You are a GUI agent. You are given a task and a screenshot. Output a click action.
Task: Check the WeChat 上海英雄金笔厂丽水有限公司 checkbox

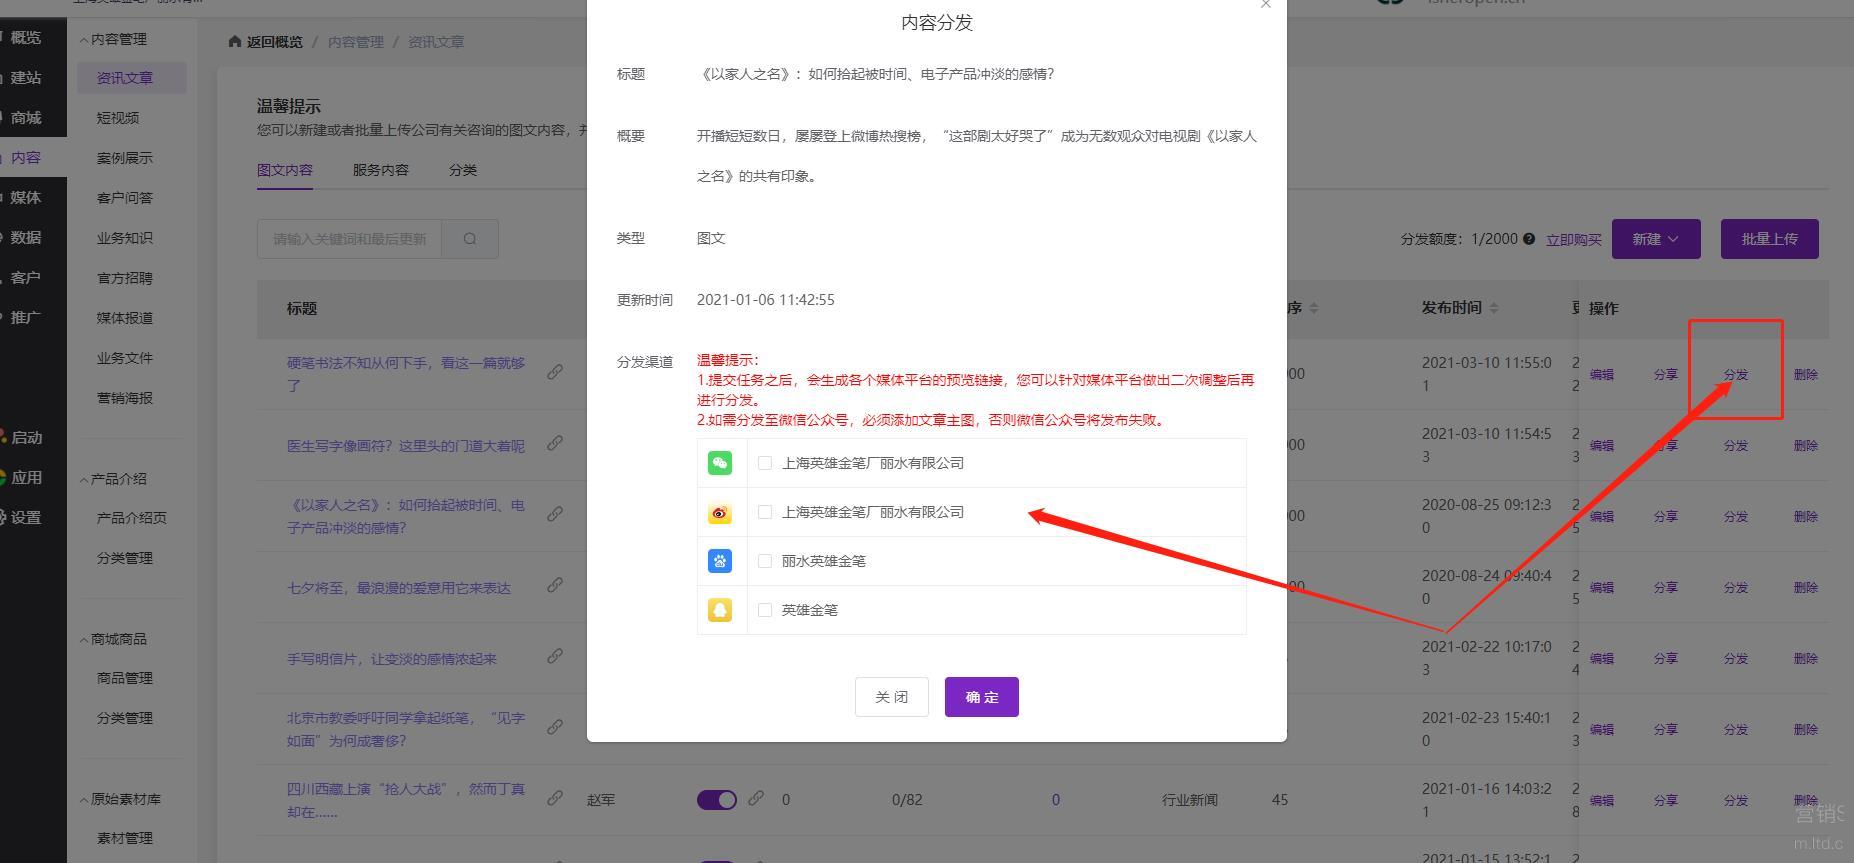coord(765,463)
